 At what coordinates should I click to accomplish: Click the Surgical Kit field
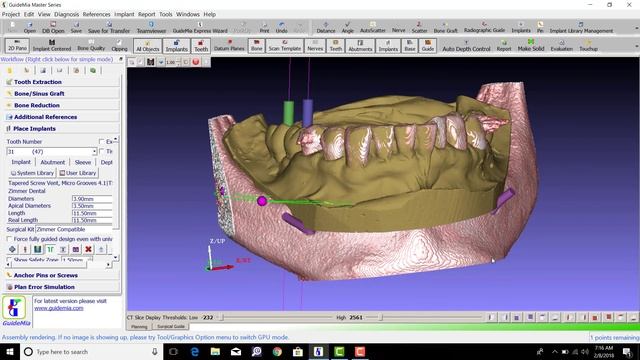pyautogui.click(x=73, y=229)
